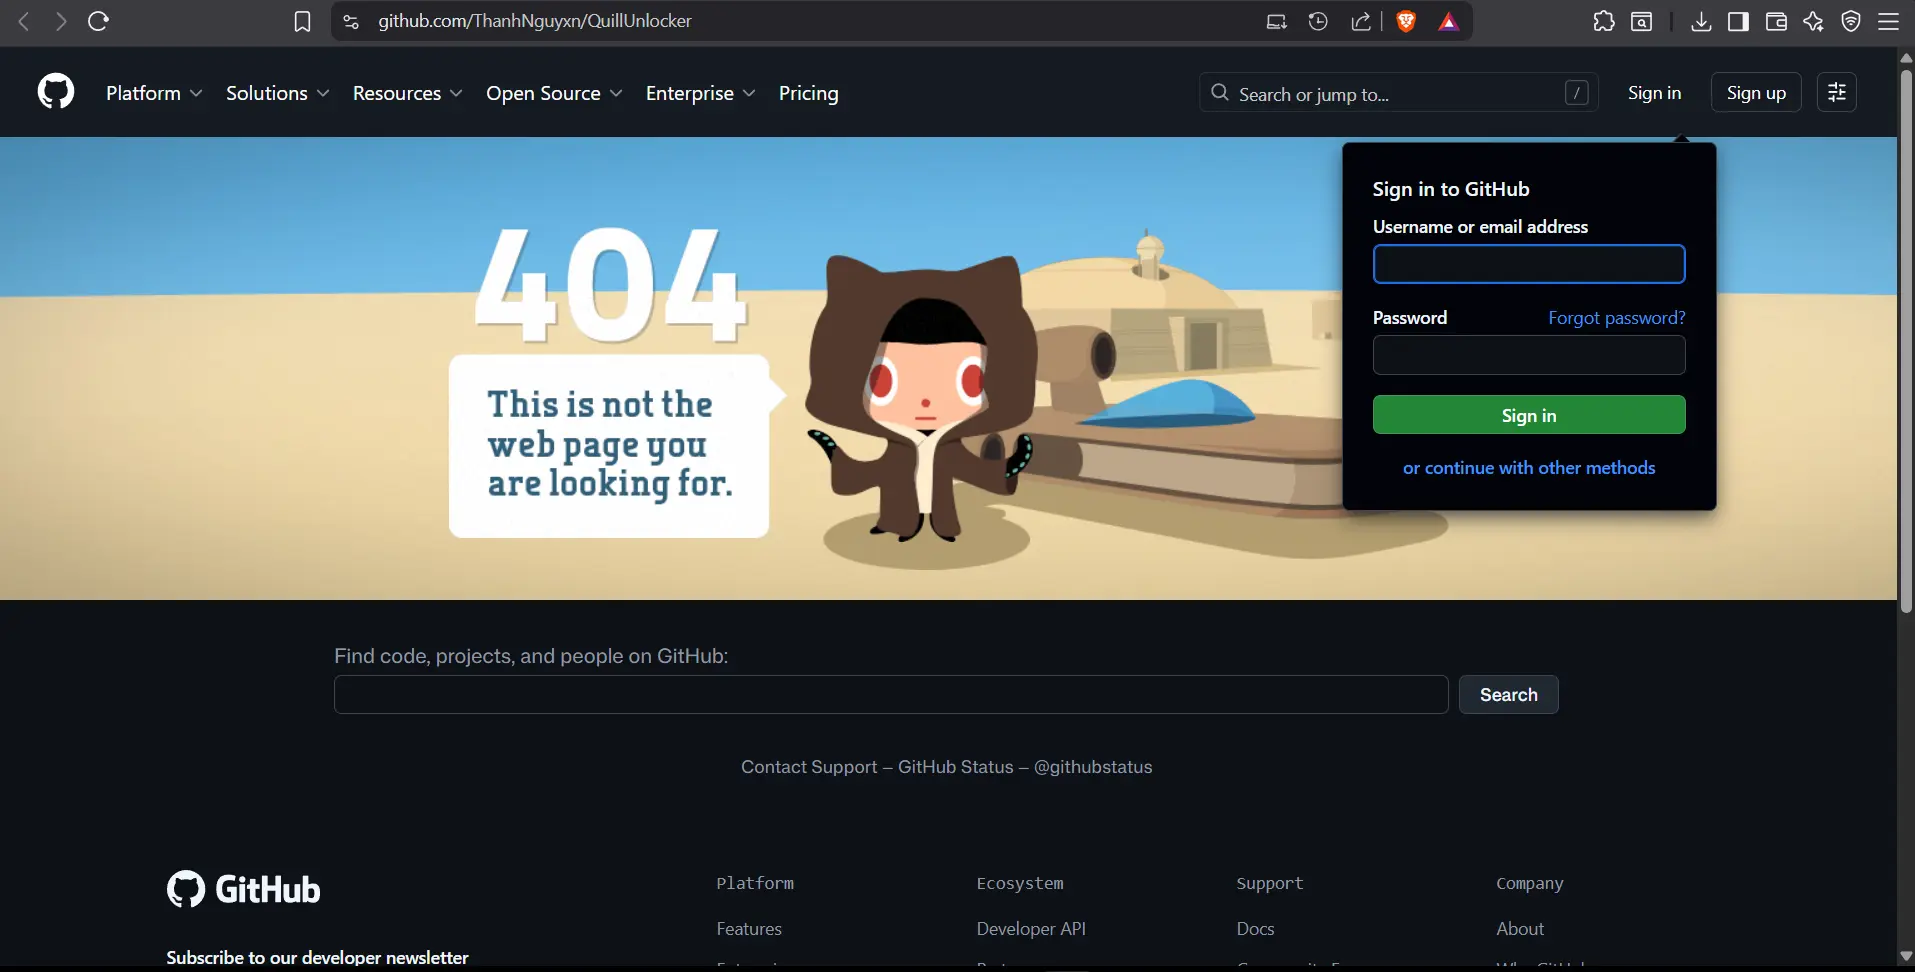Click the magnifier icon in GitHub search box
Screen dimensions: 1915x972
(1220, 93)
